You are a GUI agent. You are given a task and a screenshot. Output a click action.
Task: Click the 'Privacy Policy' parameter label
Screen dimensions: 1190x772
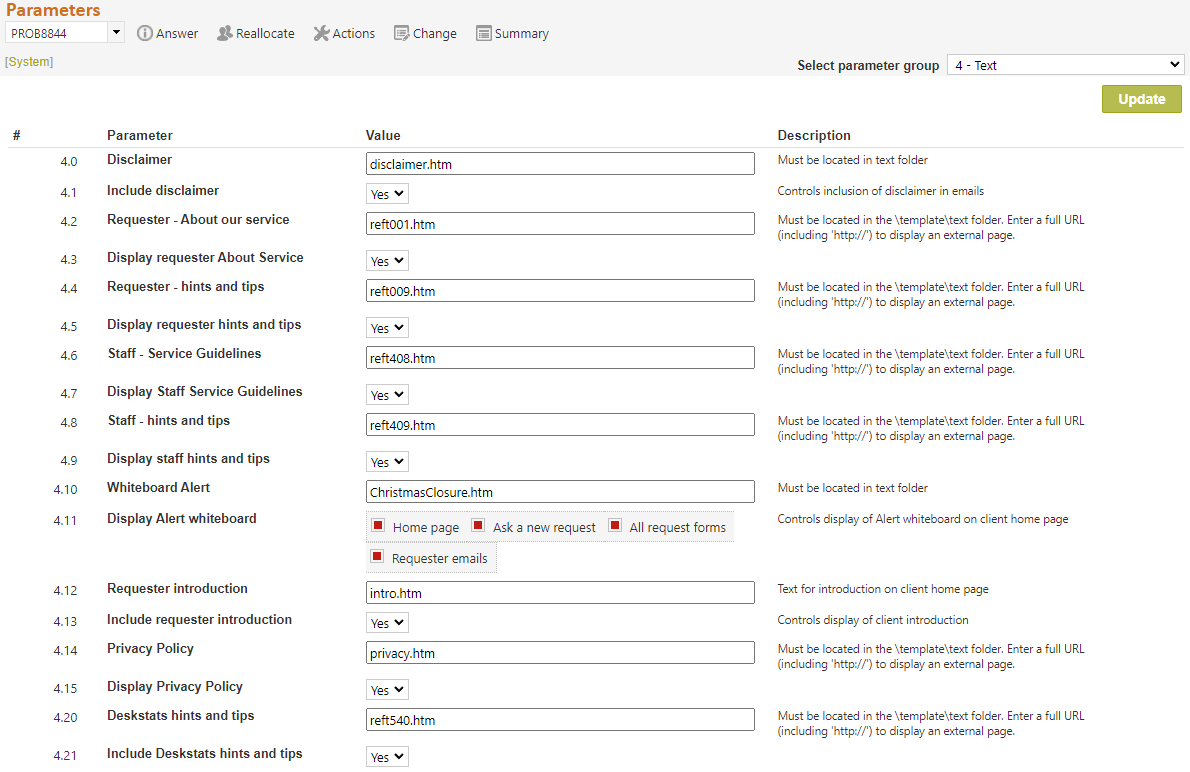(x=150, y=648)
